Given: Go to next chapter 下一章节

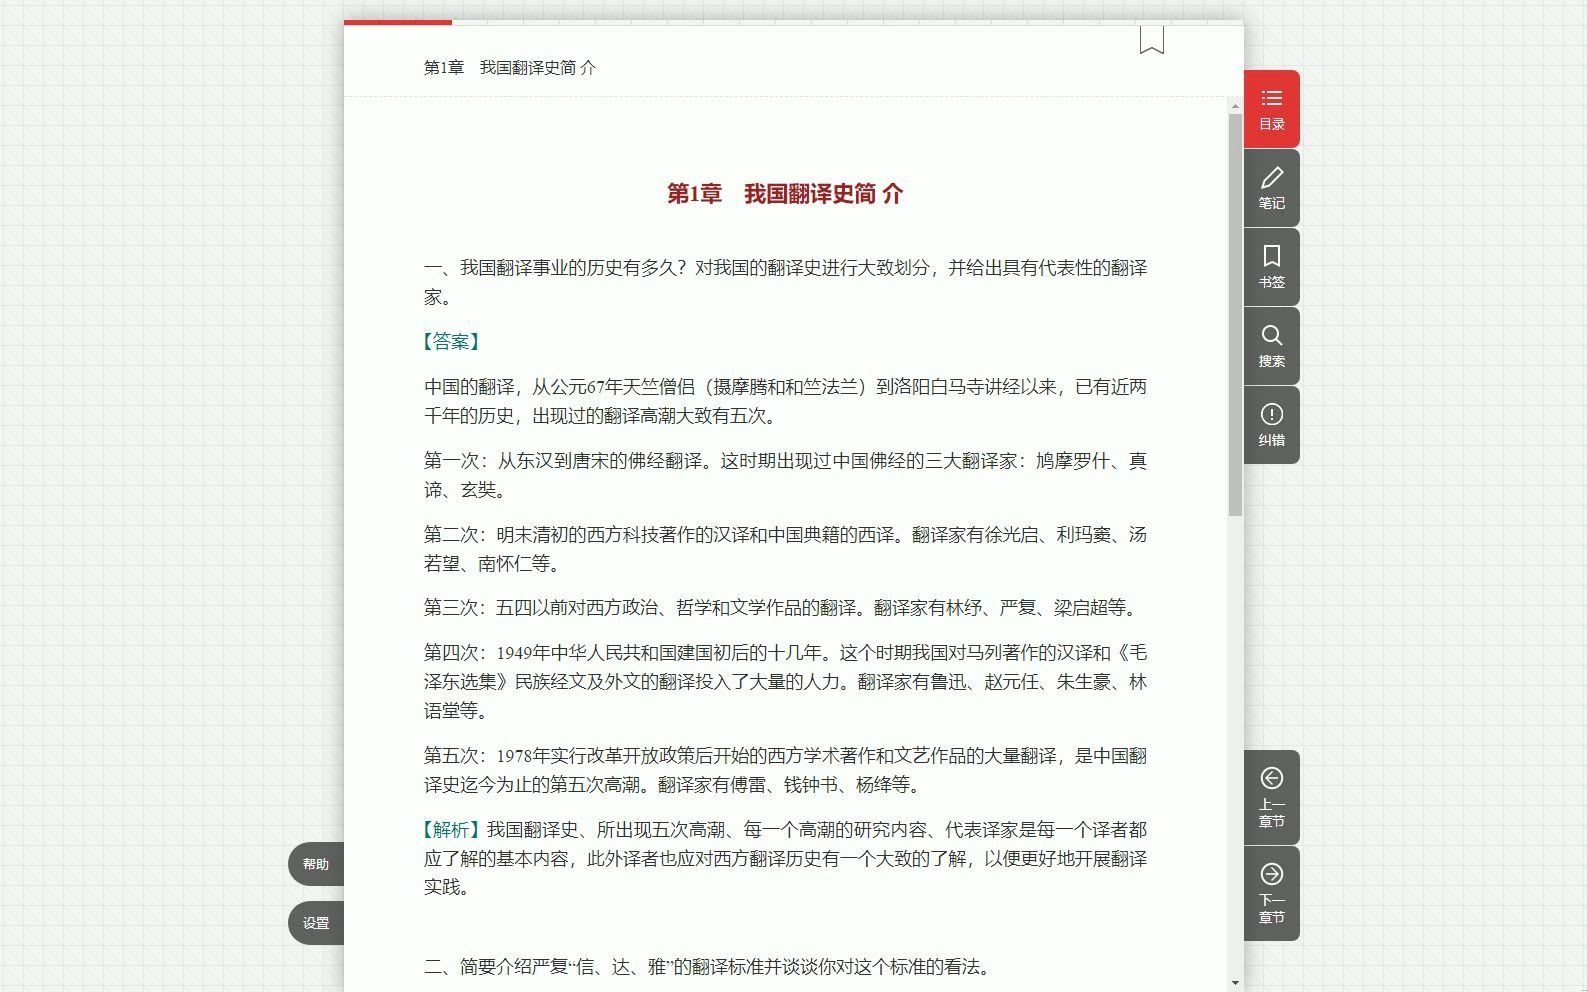Looking at the screenshot, I should click(1271, 893).
